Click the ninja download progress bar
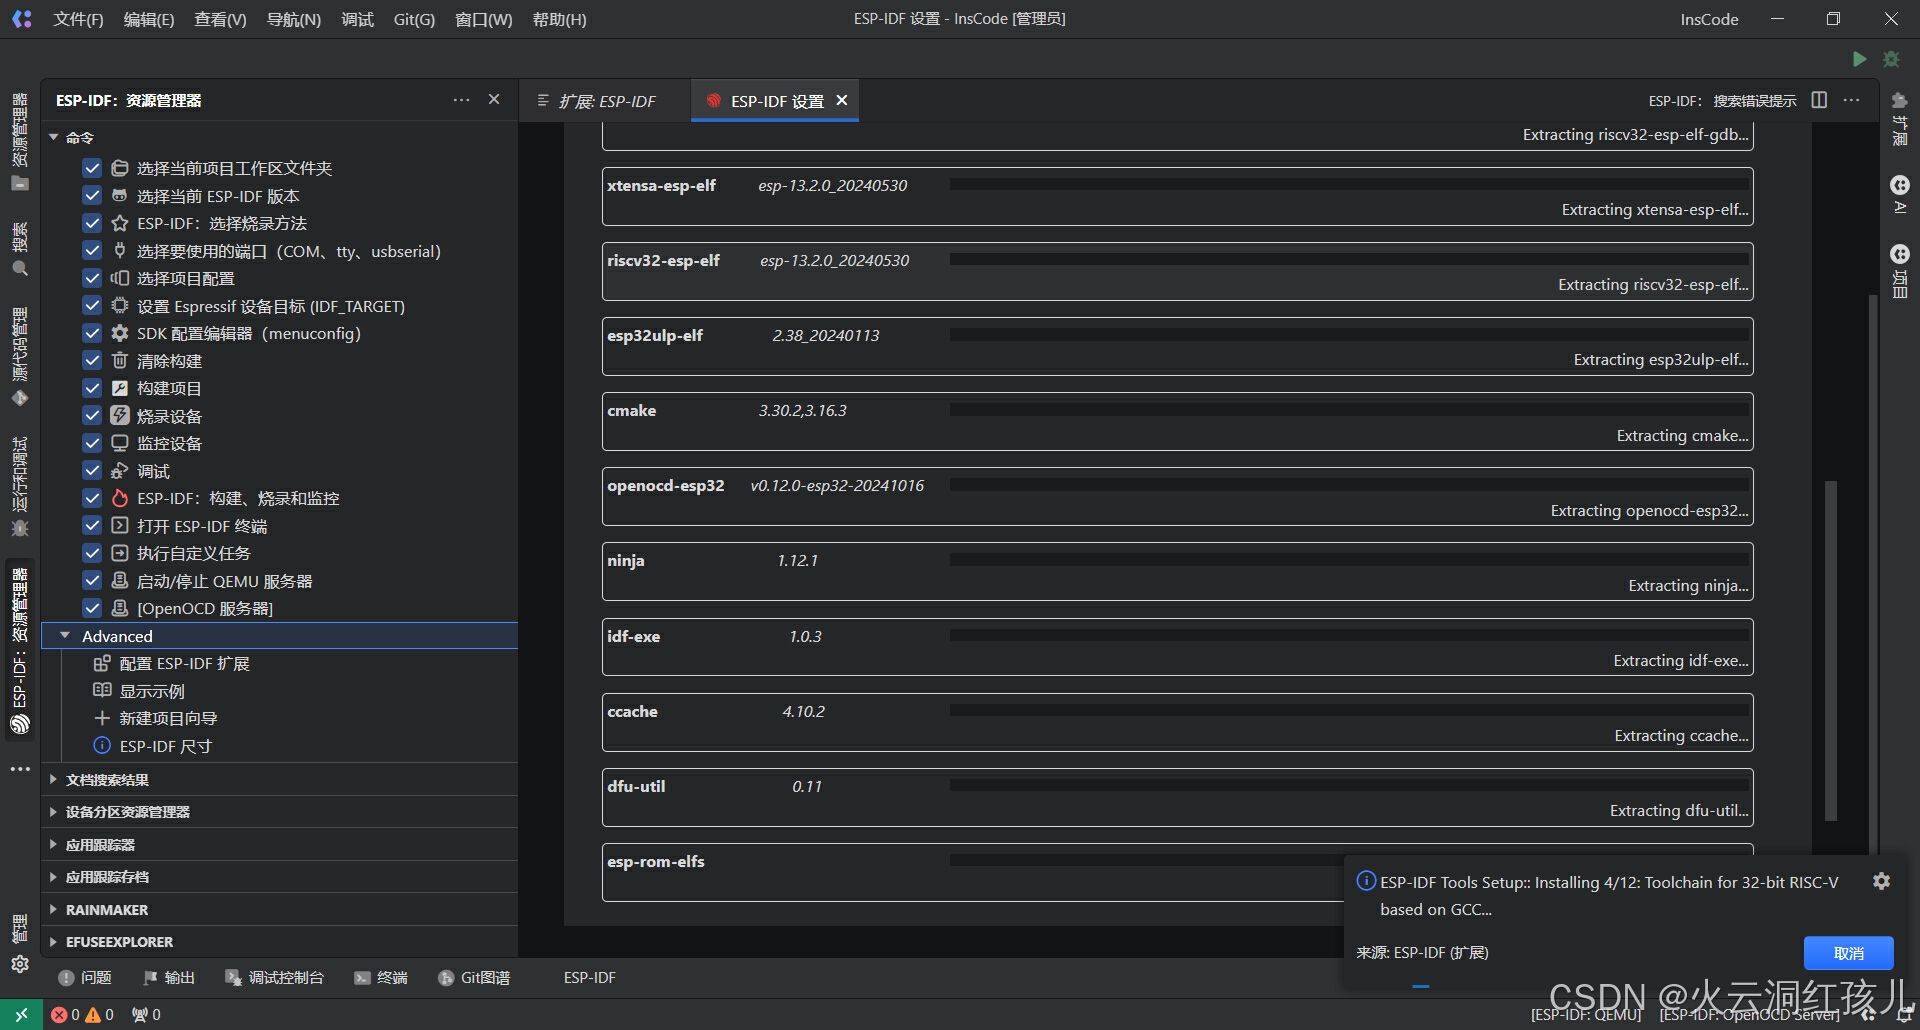 1349,559
